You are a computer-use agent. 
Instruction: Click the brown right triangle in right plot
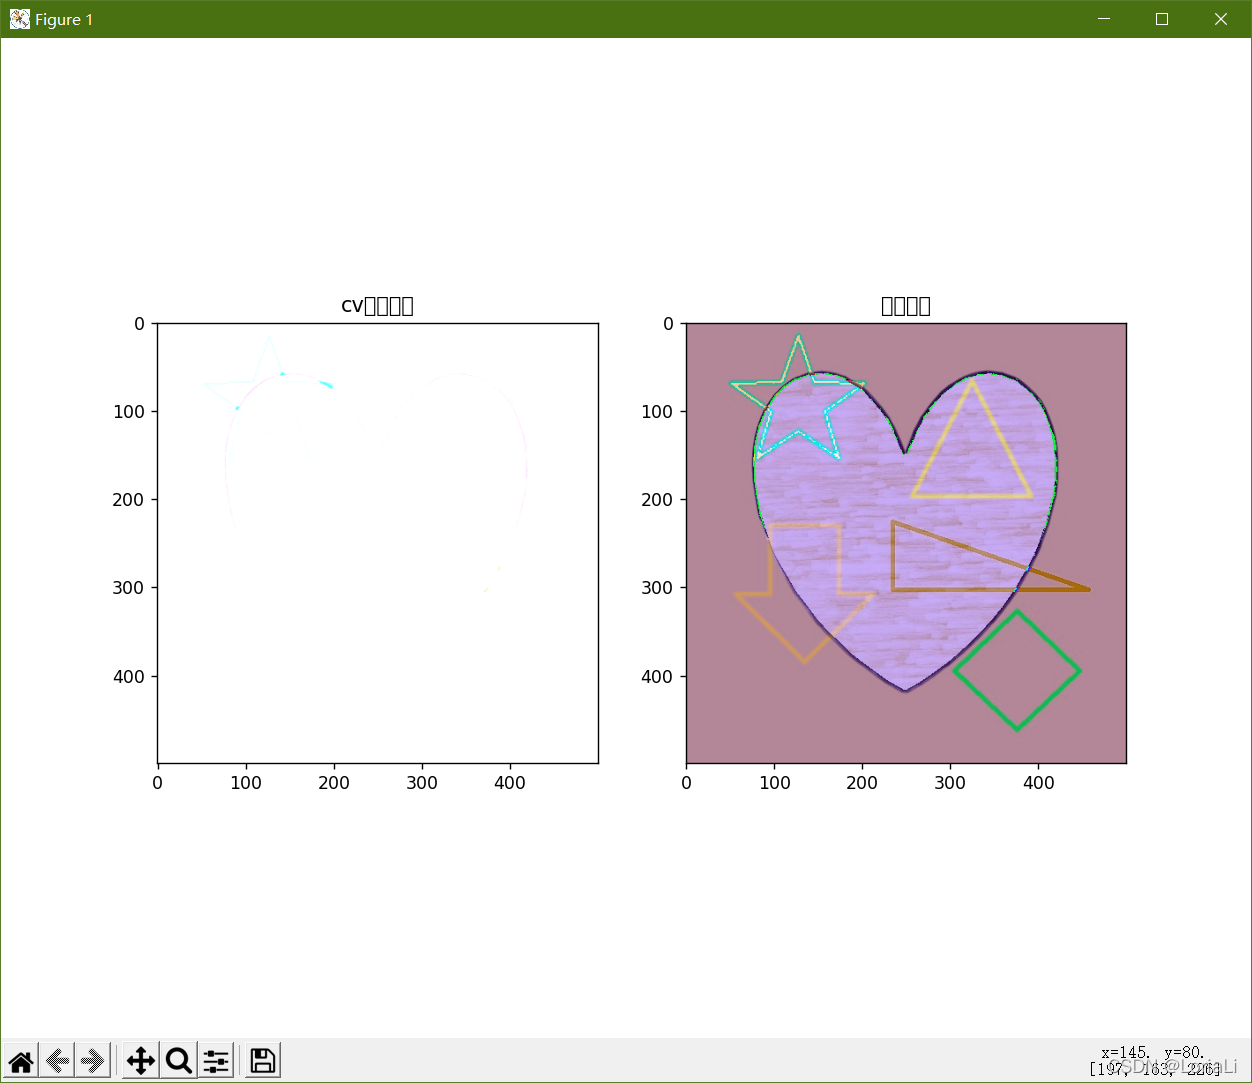point(990,556)
